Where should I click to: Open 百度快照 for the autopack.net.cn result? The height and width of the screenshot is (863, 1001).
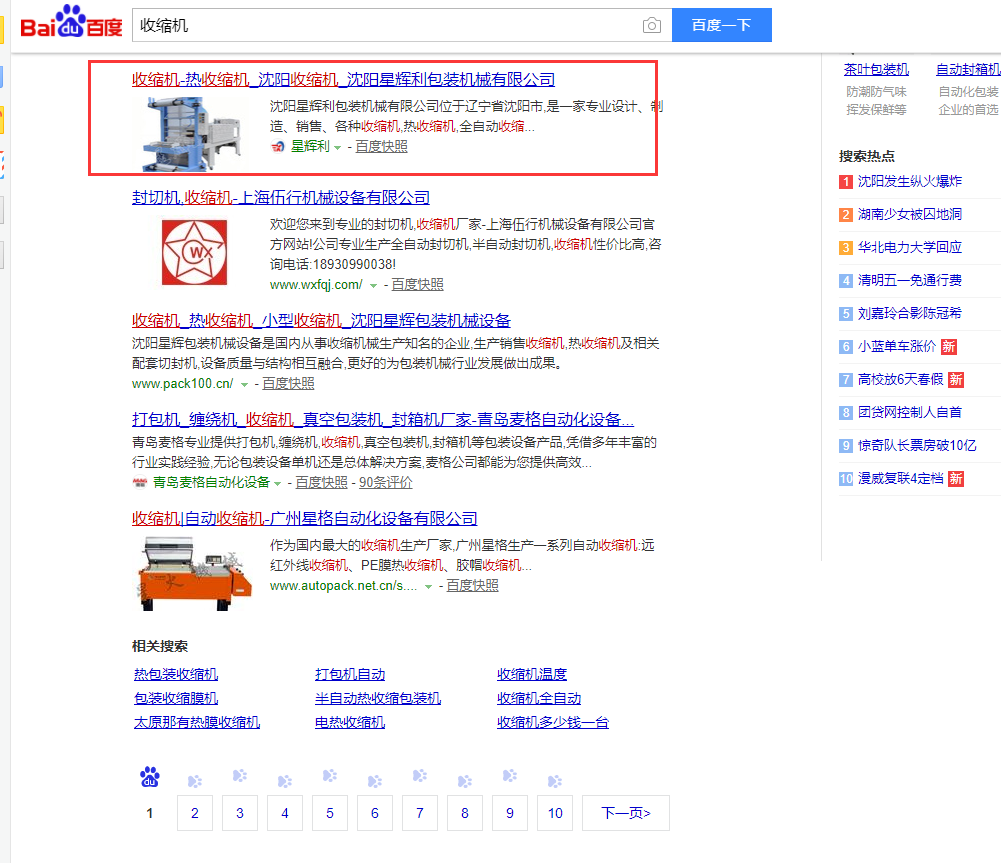pyautogui.click(x=472, y=586)
